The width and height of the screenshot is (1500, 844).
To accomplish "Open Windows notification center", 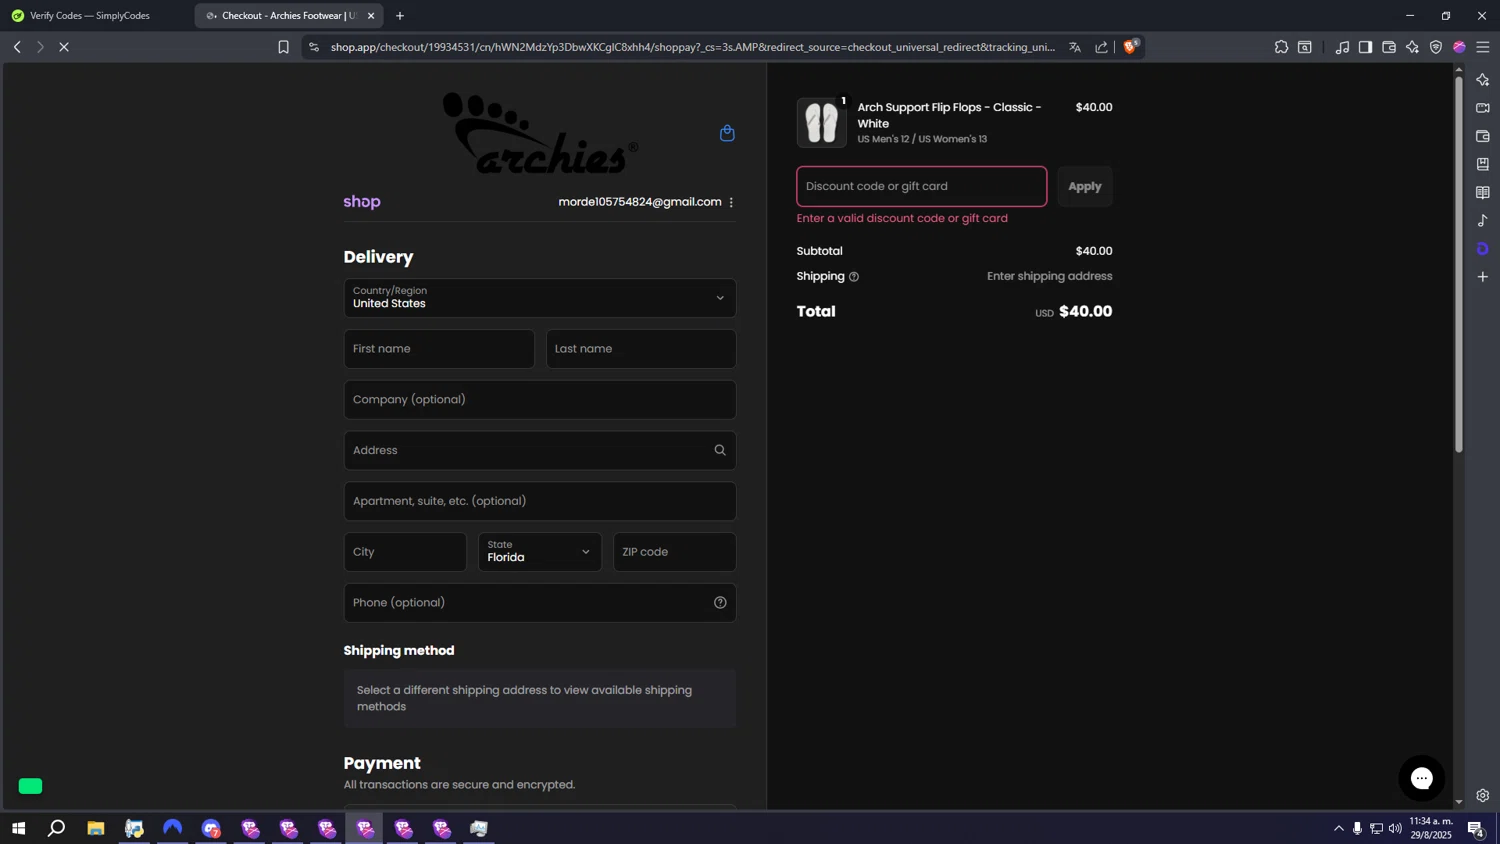I will coord(1476,828).
